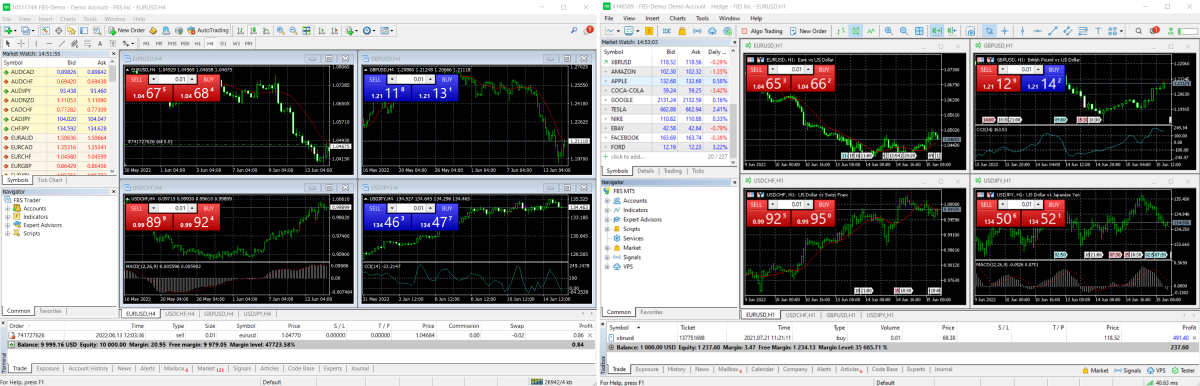Viewport: 1200px width, 386px height.
Task: Click BUY on the MT4 EURUSD,H4 chart panel
Action: 209,79
